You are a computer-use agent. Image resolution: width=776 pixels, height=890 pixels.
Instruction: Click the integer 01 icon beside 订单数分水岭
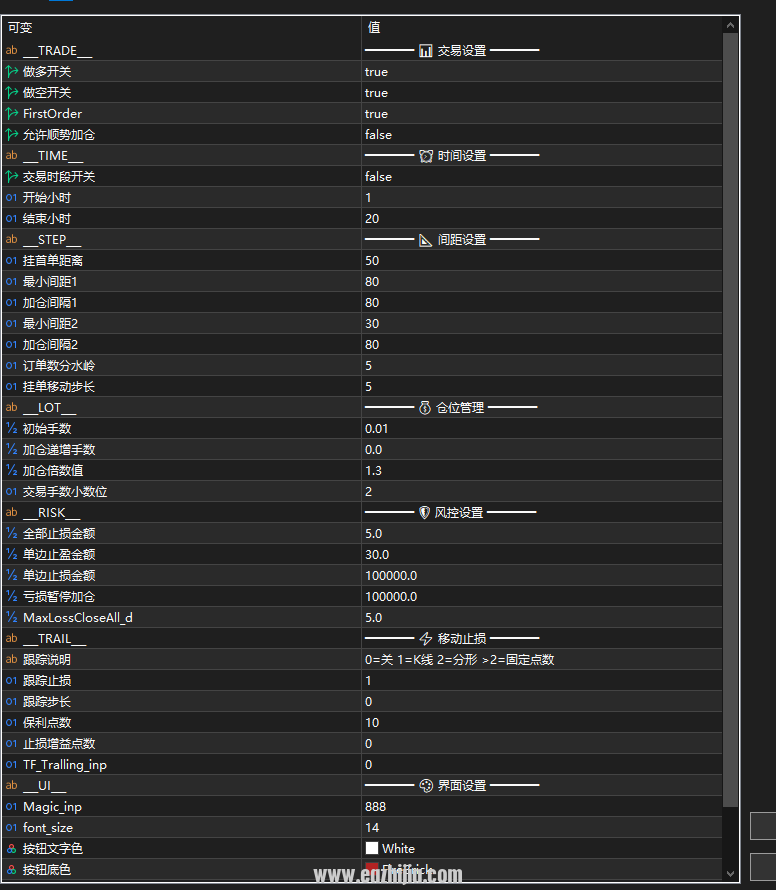(x=11, y=366)
